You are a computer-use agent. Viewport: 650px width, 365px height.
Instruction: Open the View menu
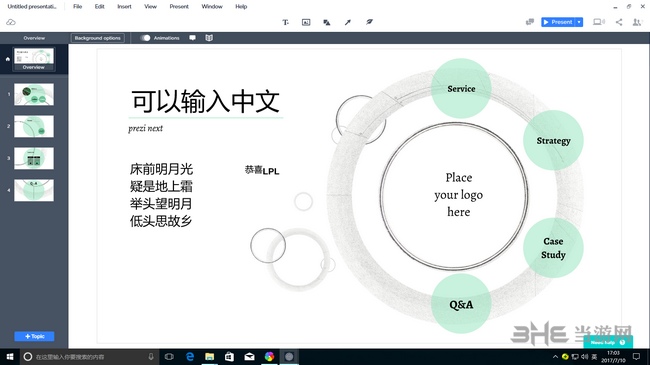point(150,7)
